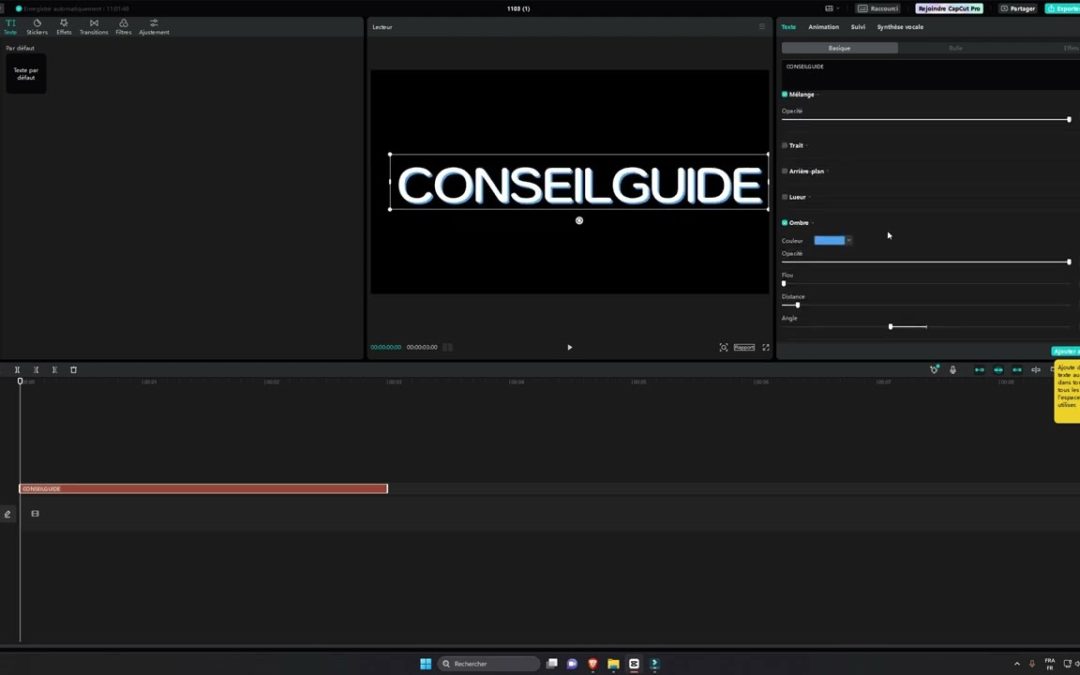Click the track lock icon beside the pencil
Image resolution: width=1080 pixels, height=675 pixels.
click(x=35, y=514)
